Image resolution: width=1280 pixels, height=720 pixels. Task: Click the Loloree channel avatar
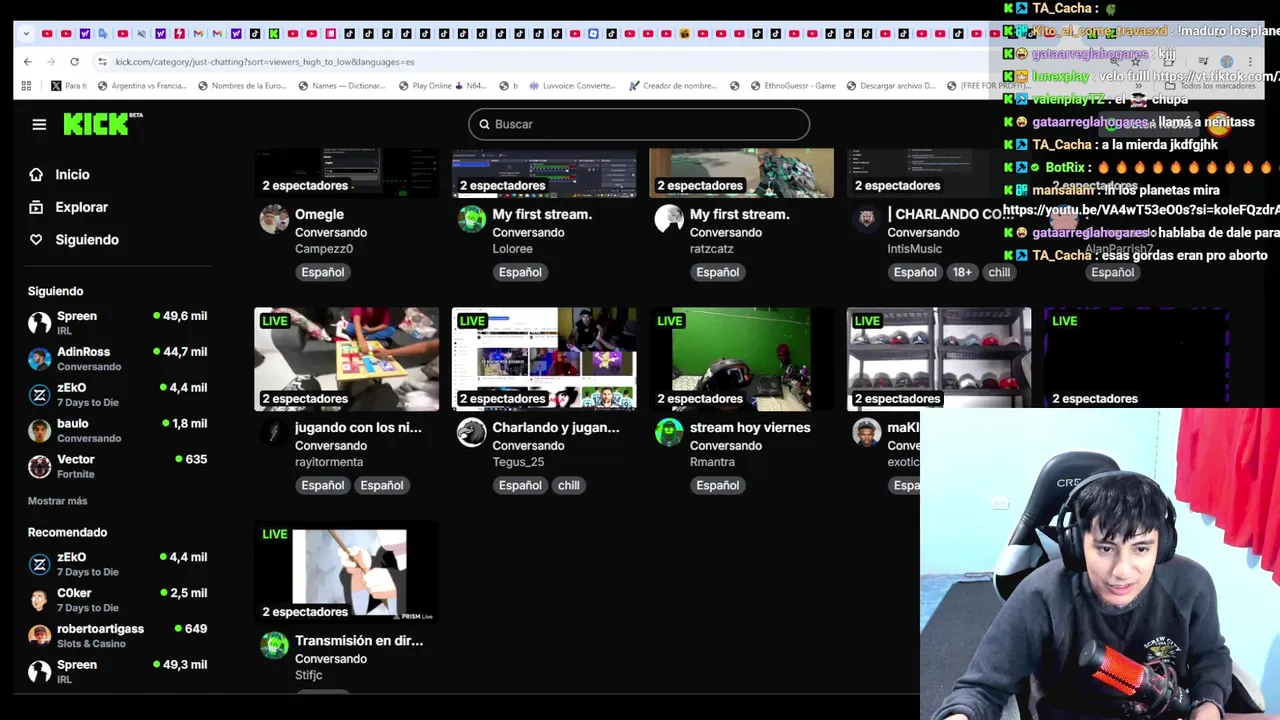pos(471,219)
